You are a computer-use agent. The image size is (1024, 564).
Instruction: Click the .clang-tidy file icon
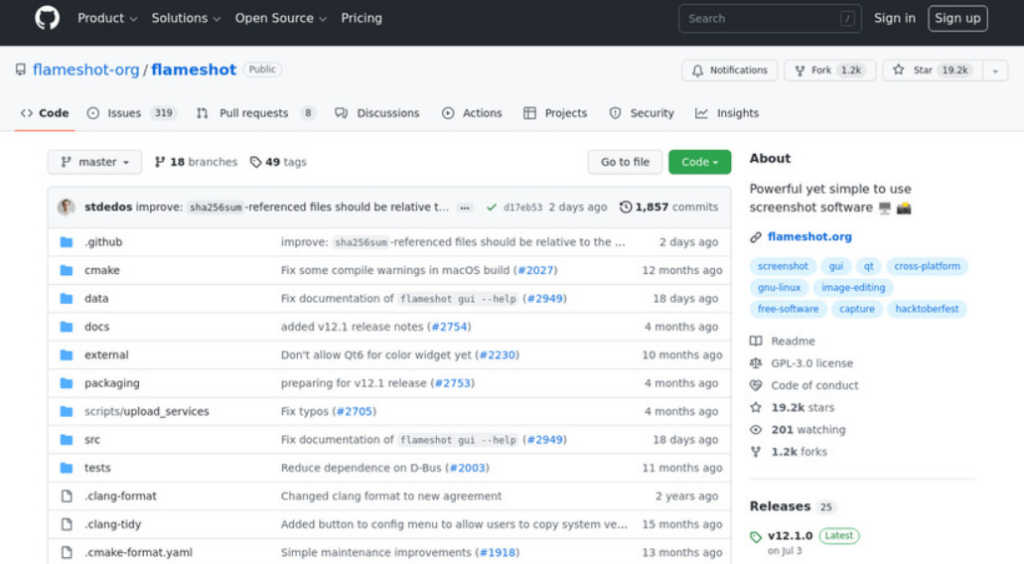click(x=66, y=524)
